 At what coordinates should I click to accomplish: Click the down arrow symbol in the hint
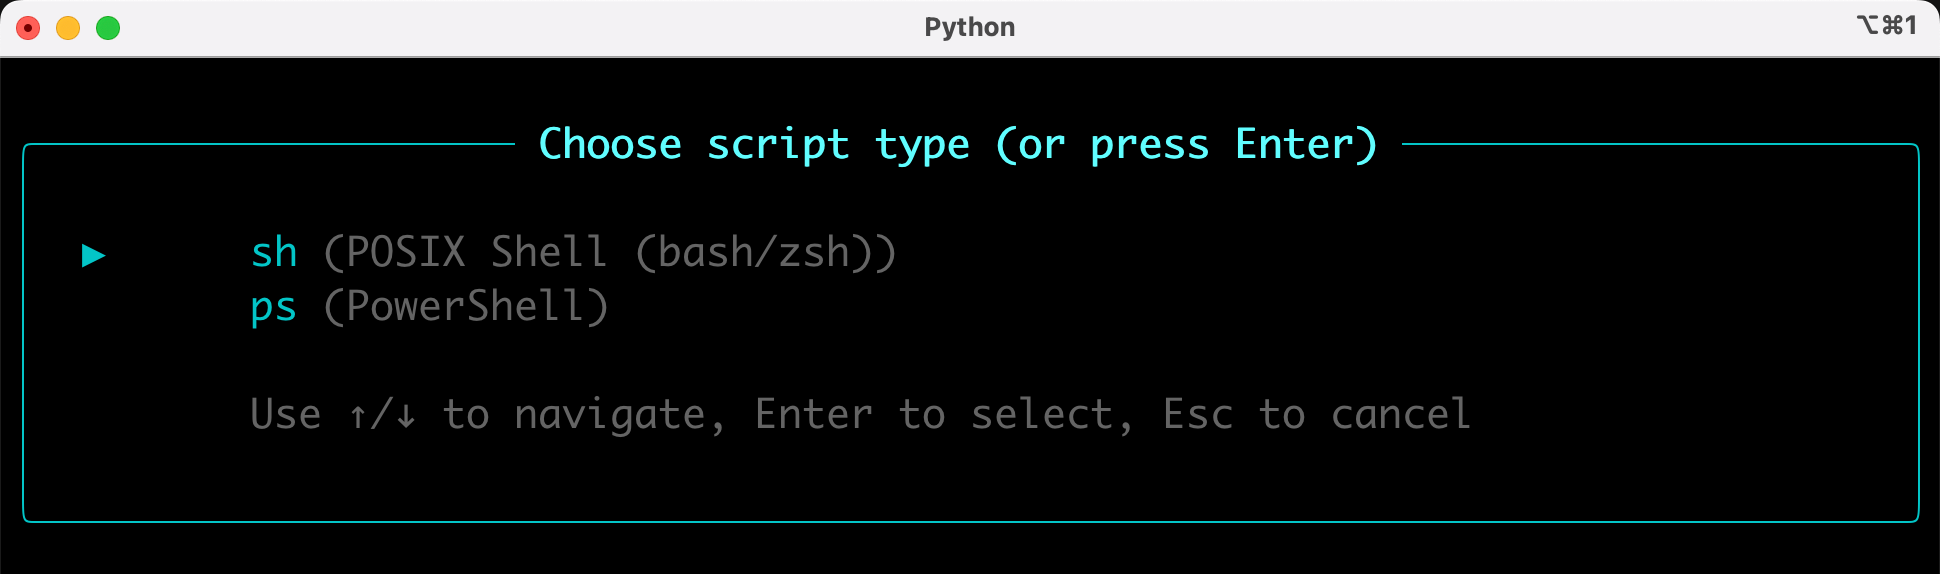coord(405,416)
